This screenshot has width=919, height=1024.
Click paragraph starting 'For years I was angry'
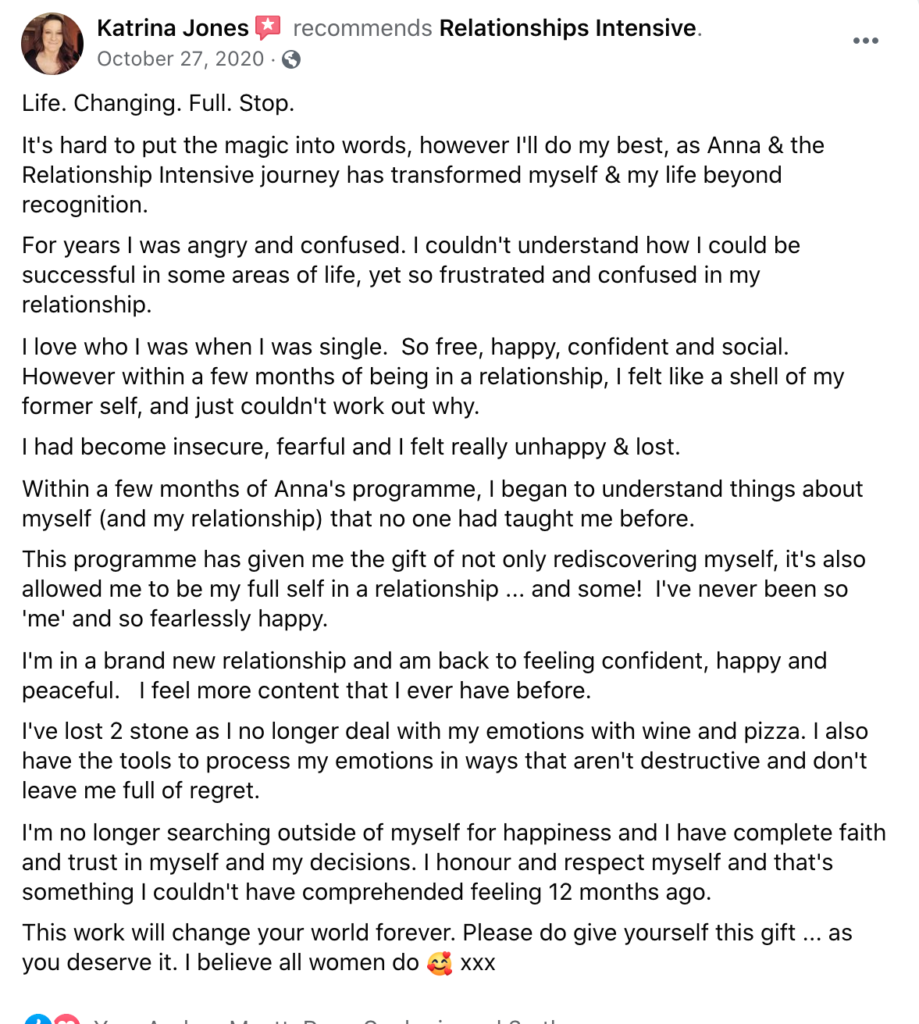tap(411, 275)
